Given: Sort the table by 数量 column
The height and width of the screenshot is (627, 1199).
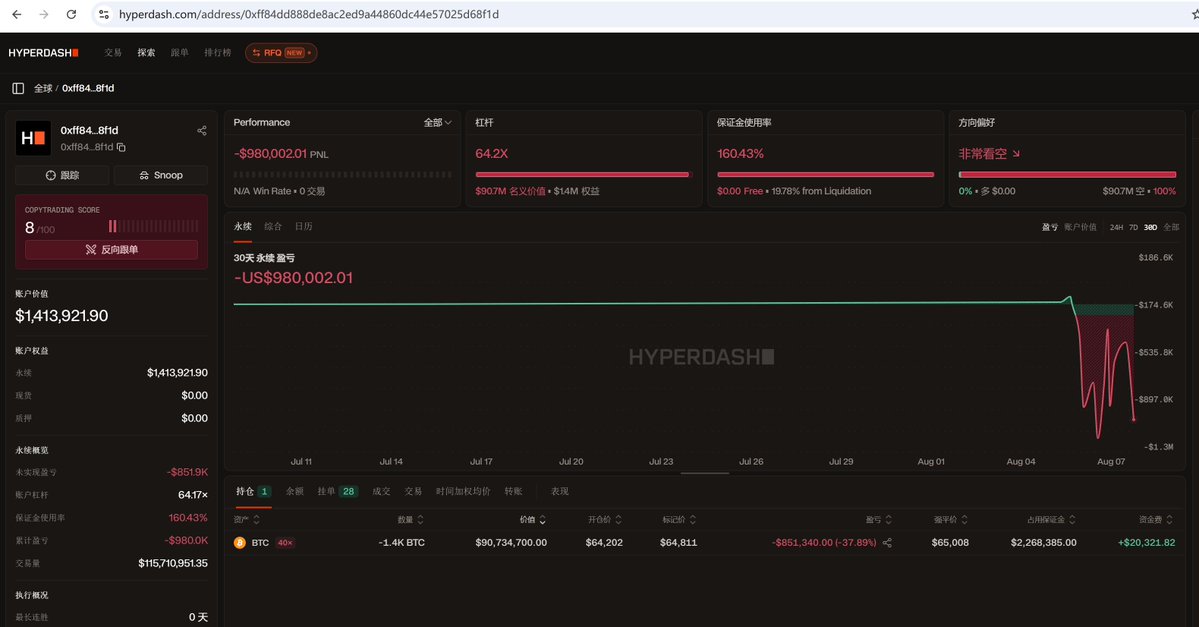Looking at the screenshot, I should point(411,520).
